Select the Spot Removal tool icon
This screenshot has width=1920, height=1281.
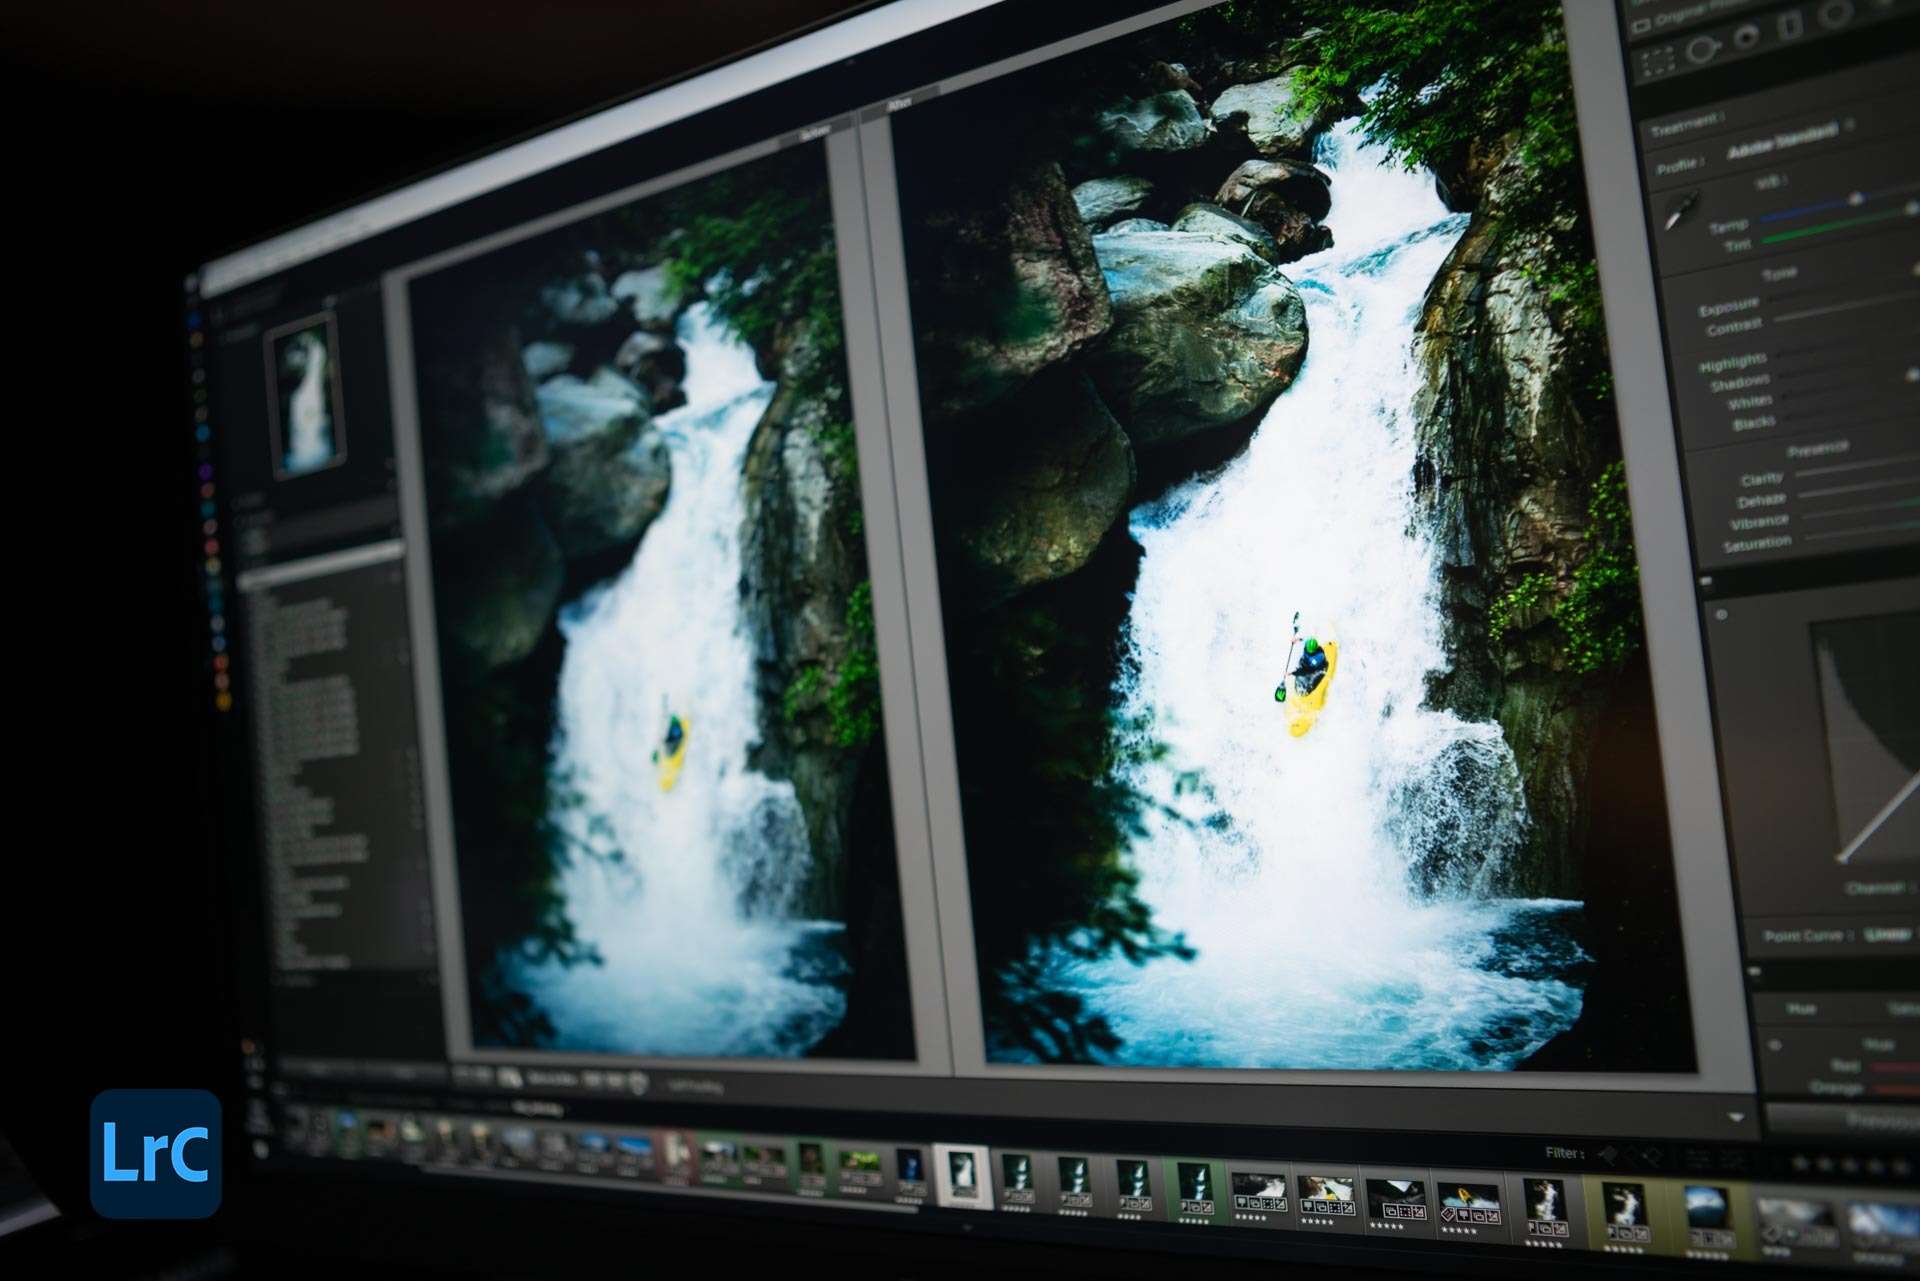tap(1703, 48)
